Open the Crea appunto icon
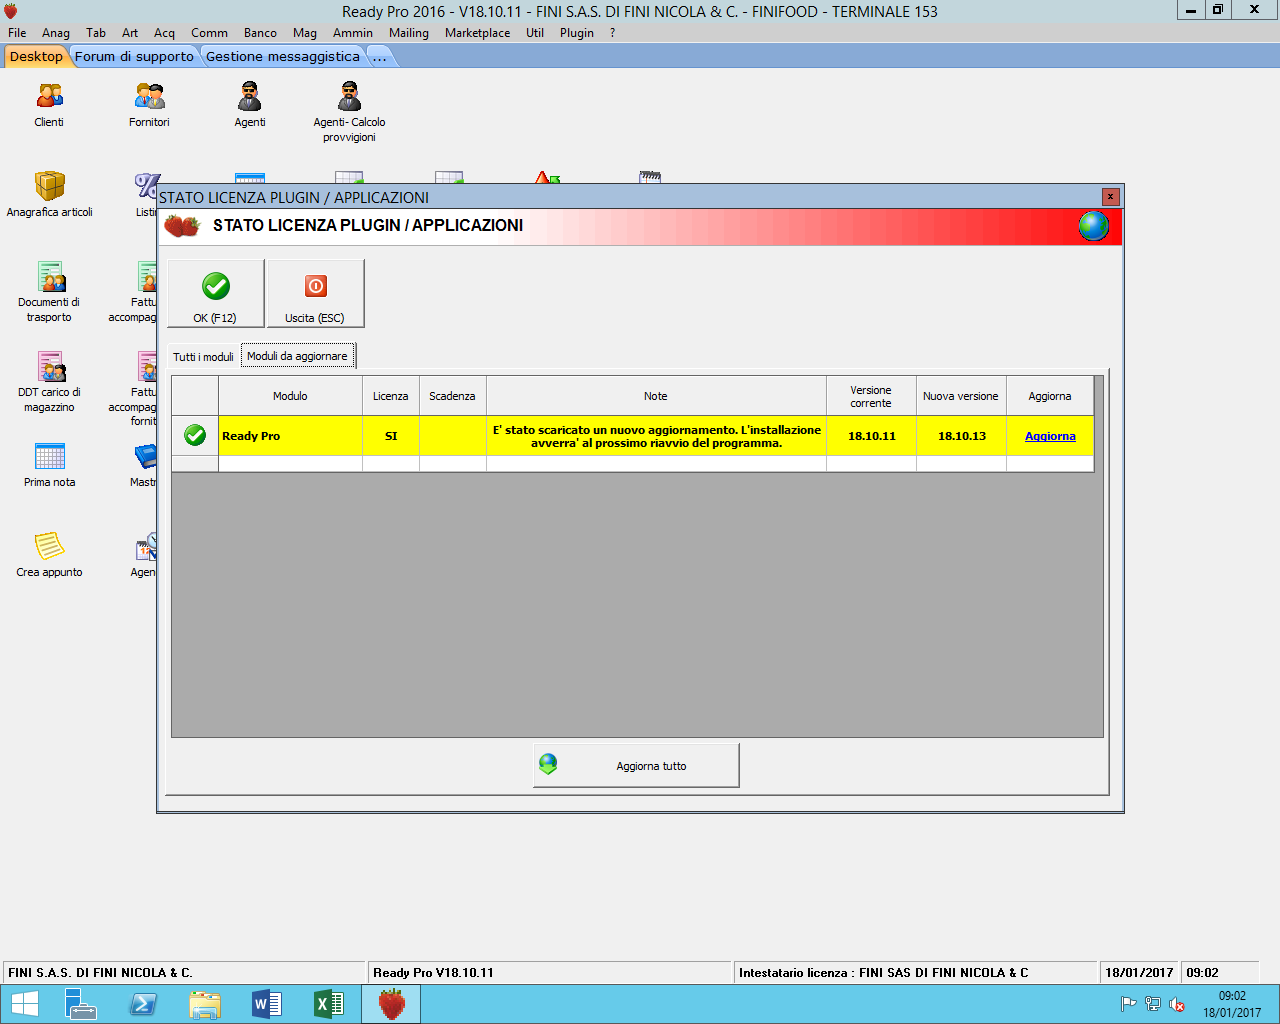 [x=49, y=555]
